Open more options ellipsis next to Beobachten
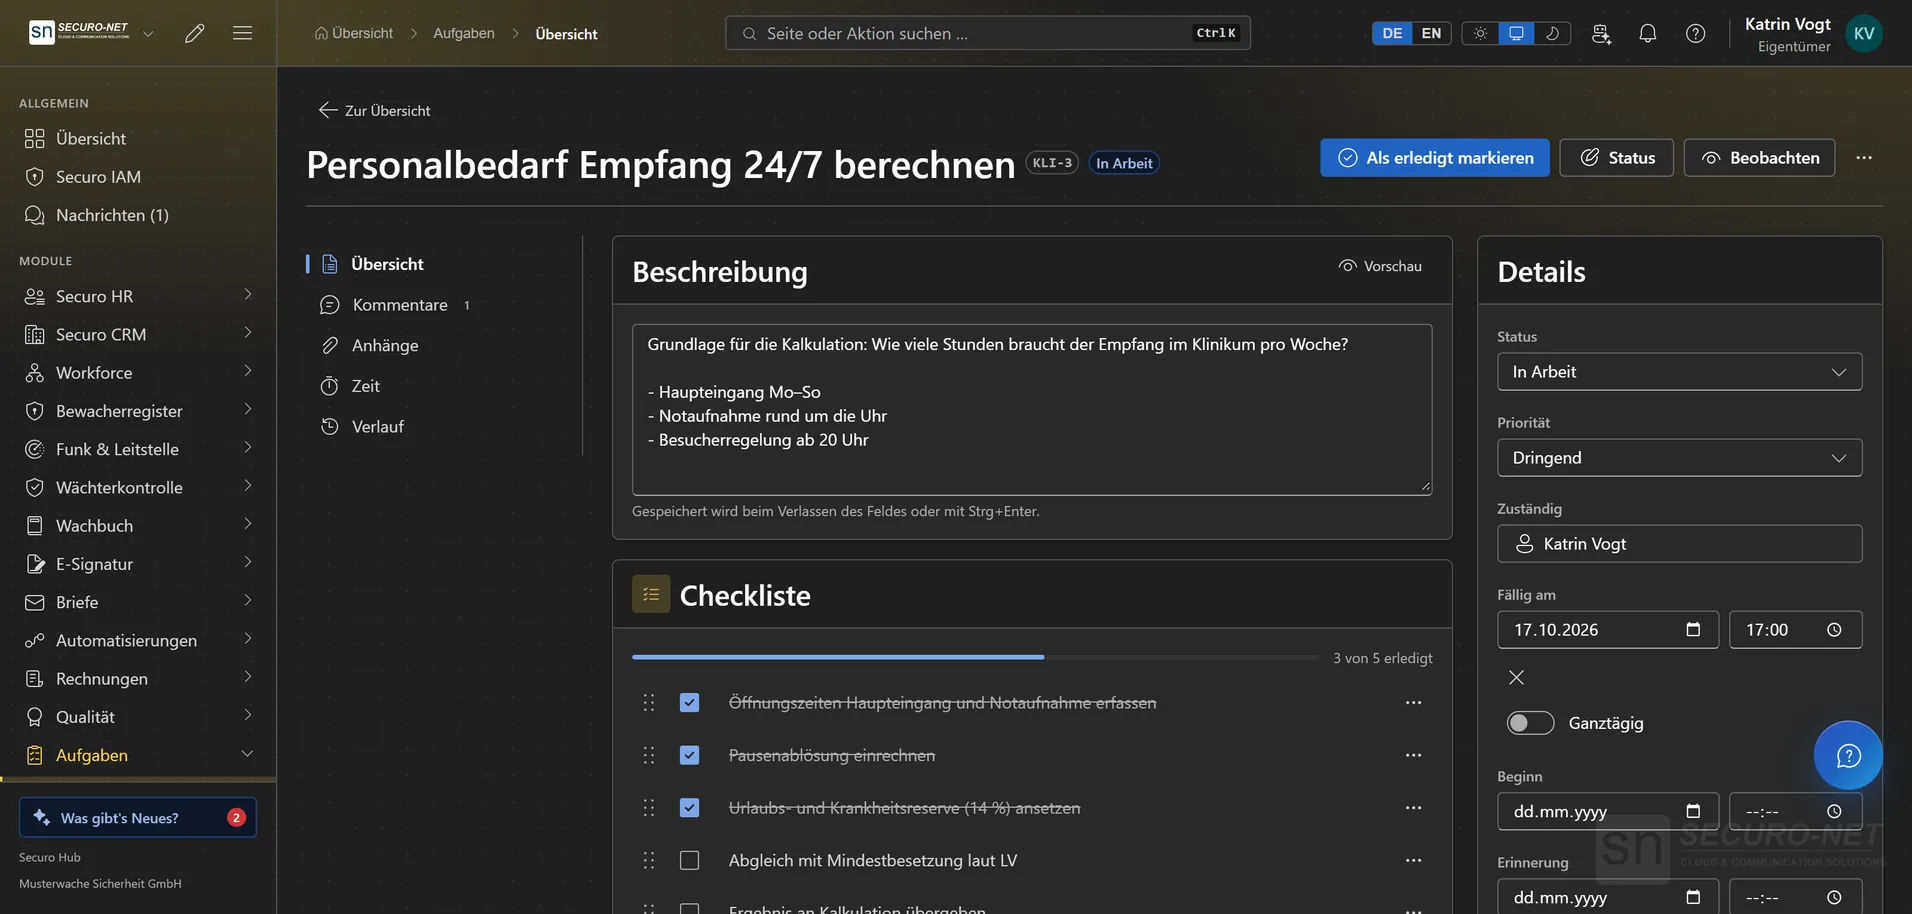The height and width of the screenshot is (914, 1912). click(1864, 158)
